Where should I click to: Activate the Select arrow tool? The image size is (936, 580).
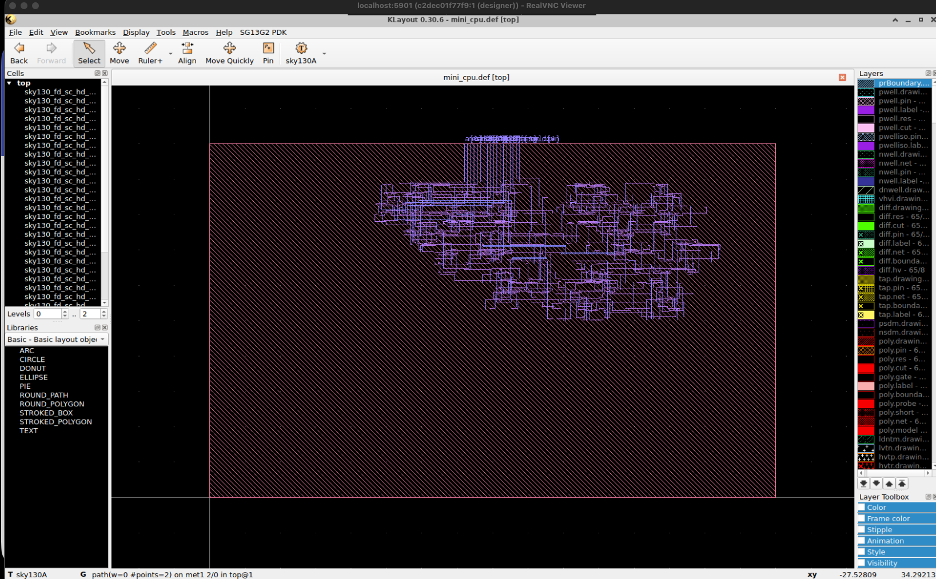tap(89, 52)
